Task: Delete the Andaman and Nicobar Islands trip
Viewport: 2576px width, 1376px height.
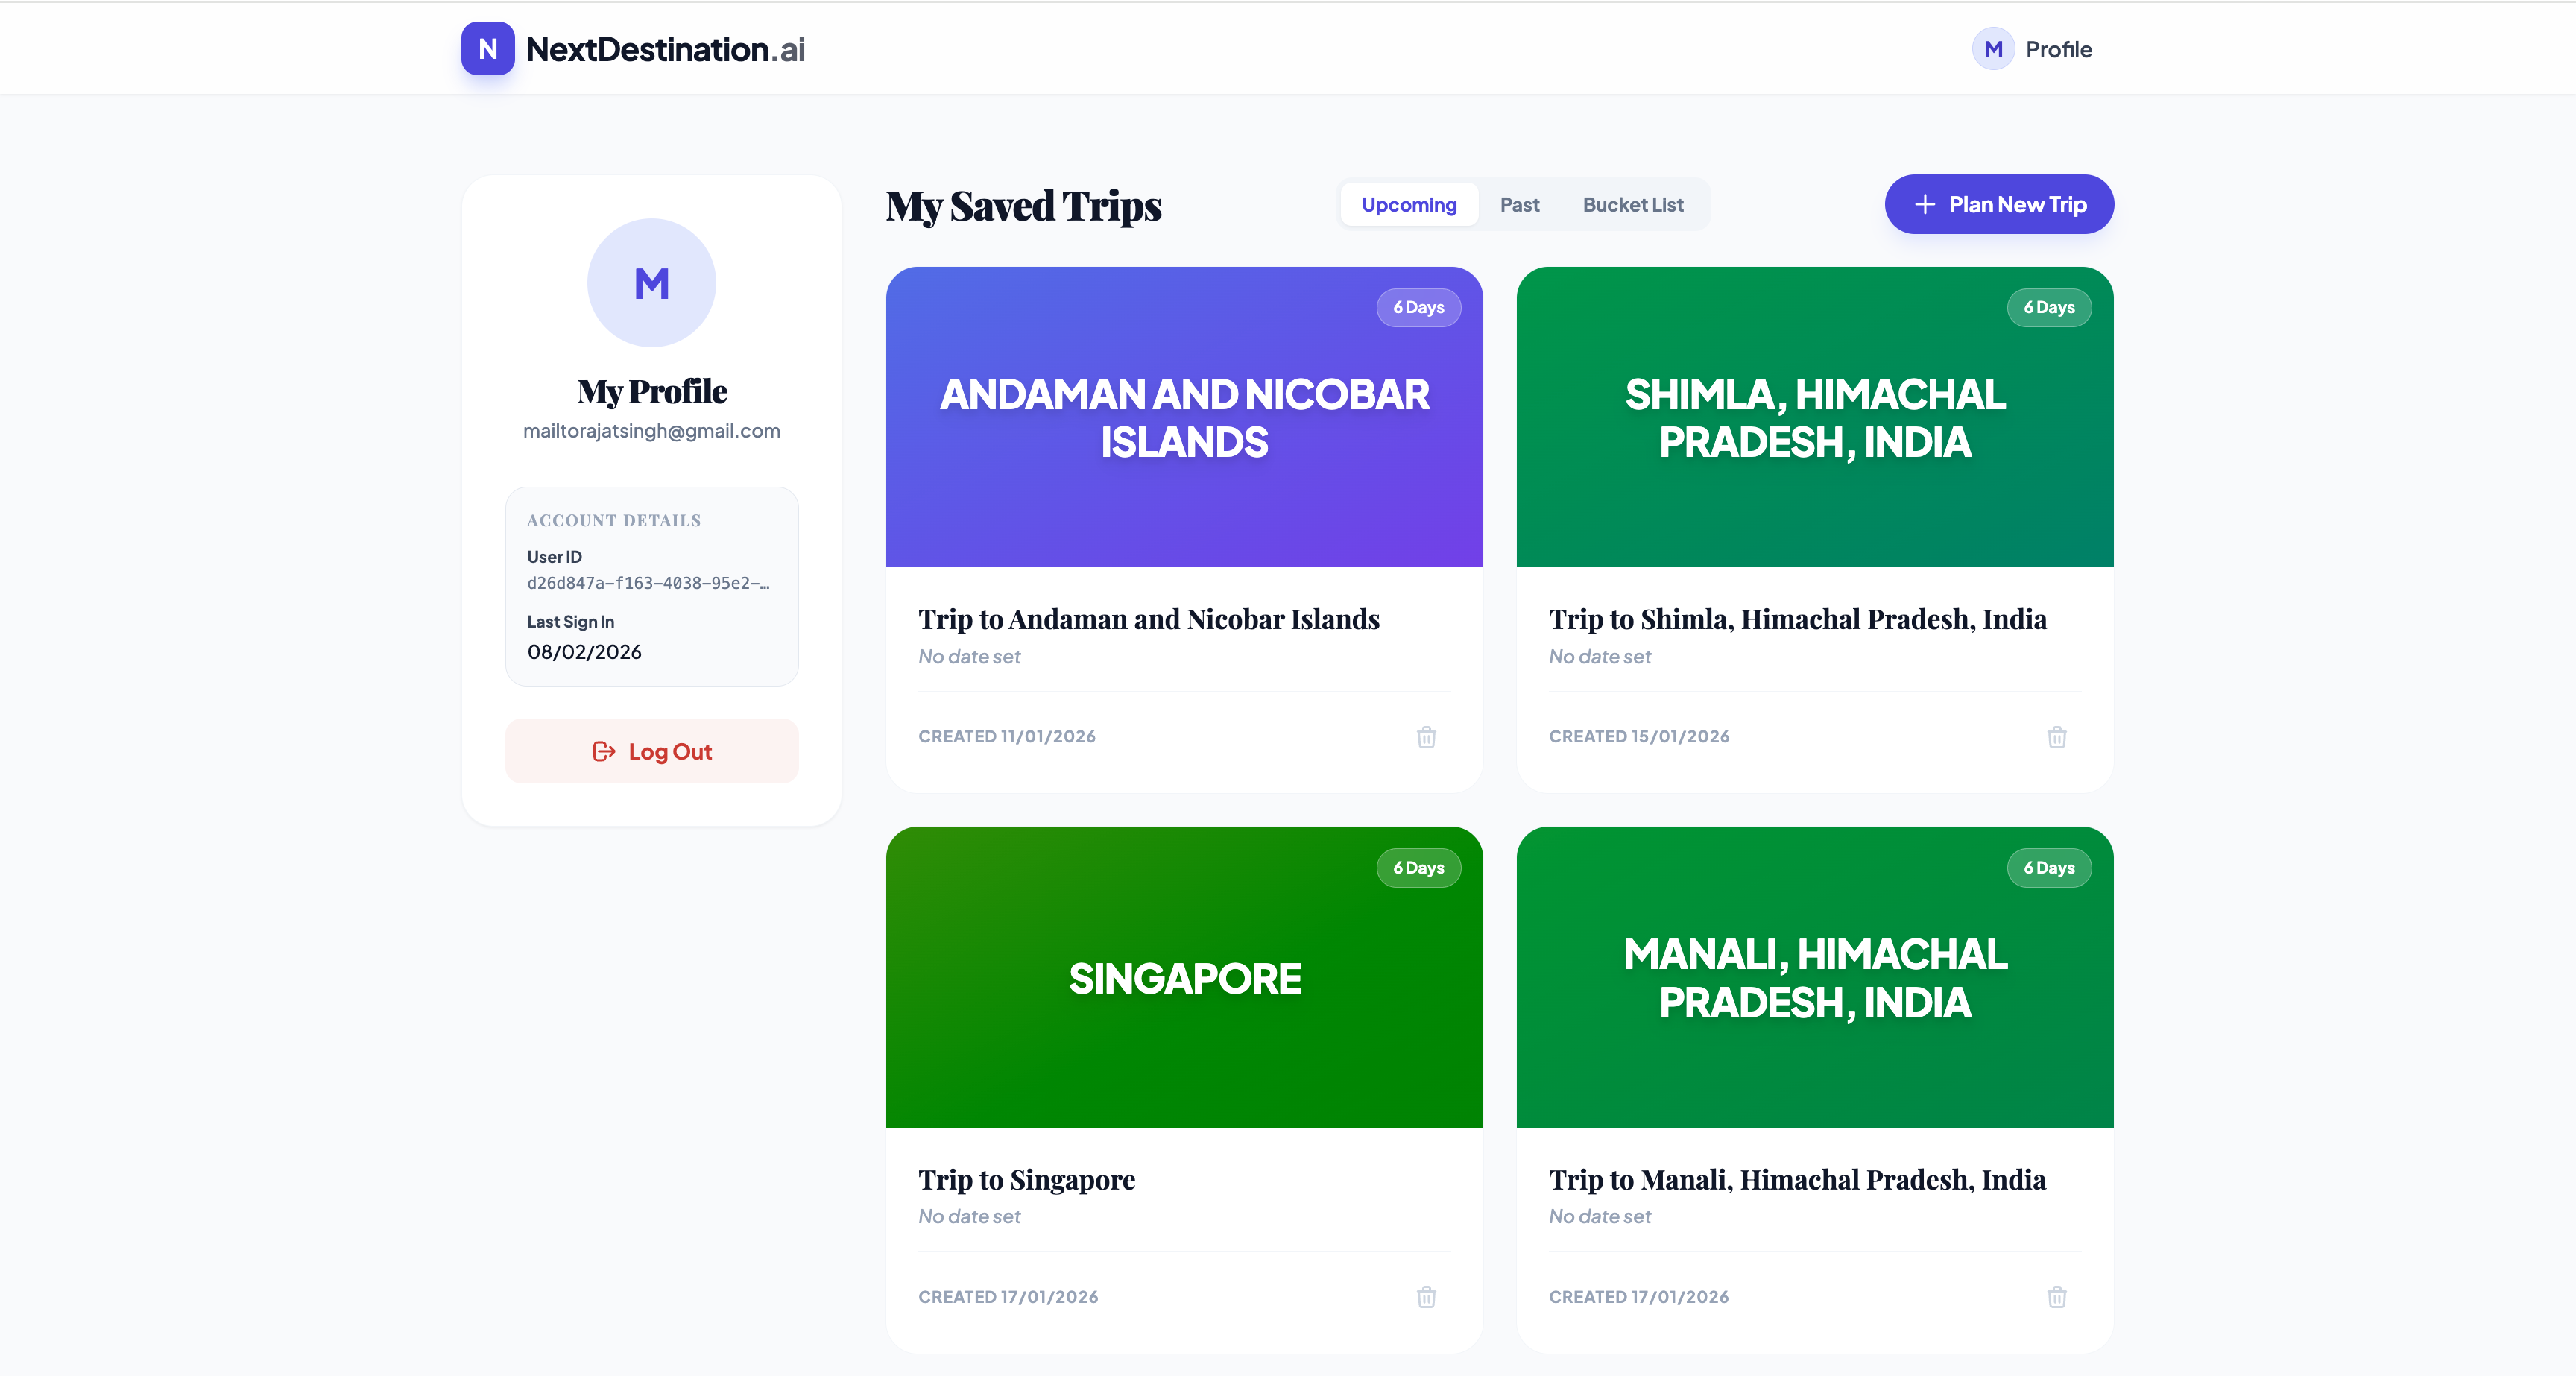Action: [1426, 737]
